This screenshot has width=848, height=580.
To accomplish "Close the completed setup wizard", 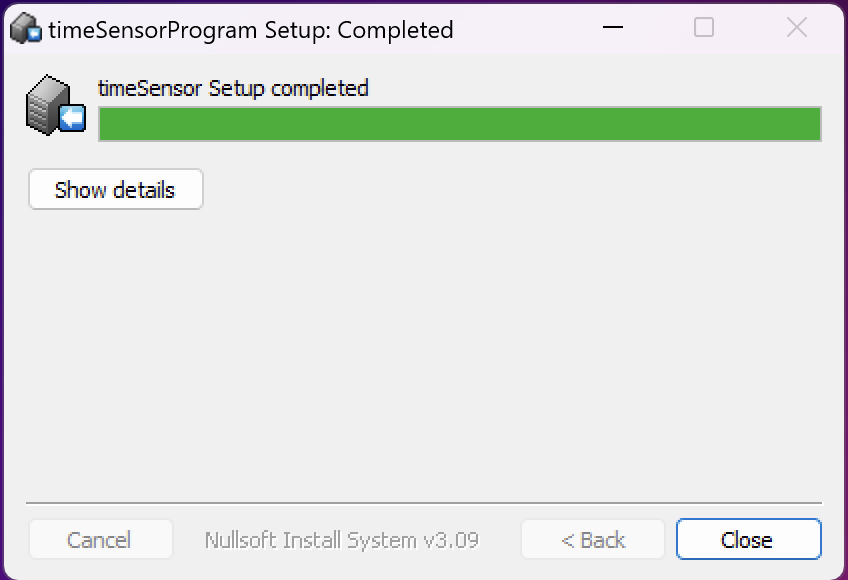I will pos(748,539).
